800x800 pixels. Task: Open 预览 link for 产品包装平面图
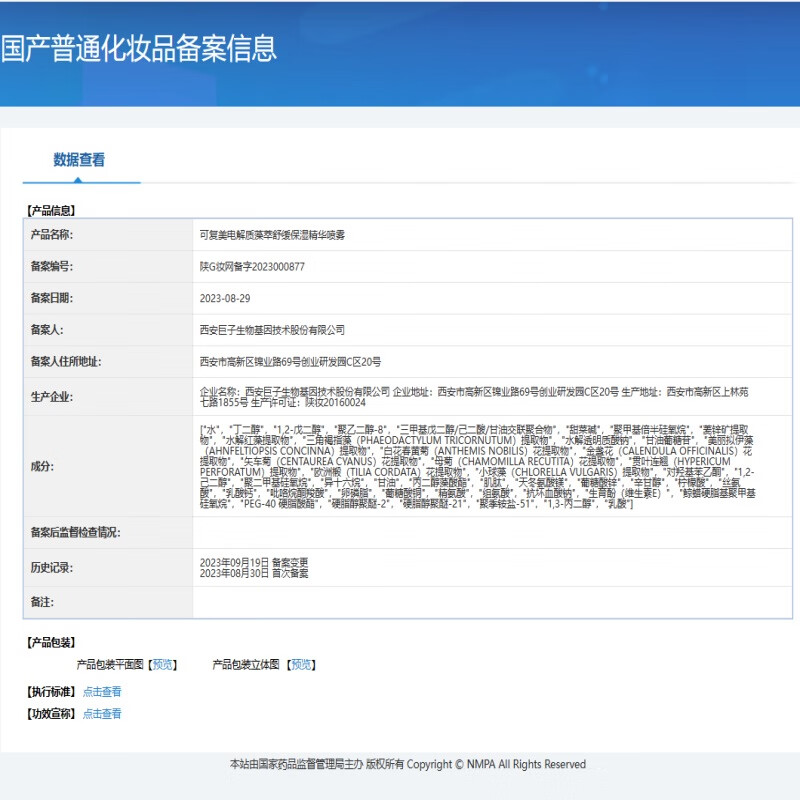tap(164, 664)
